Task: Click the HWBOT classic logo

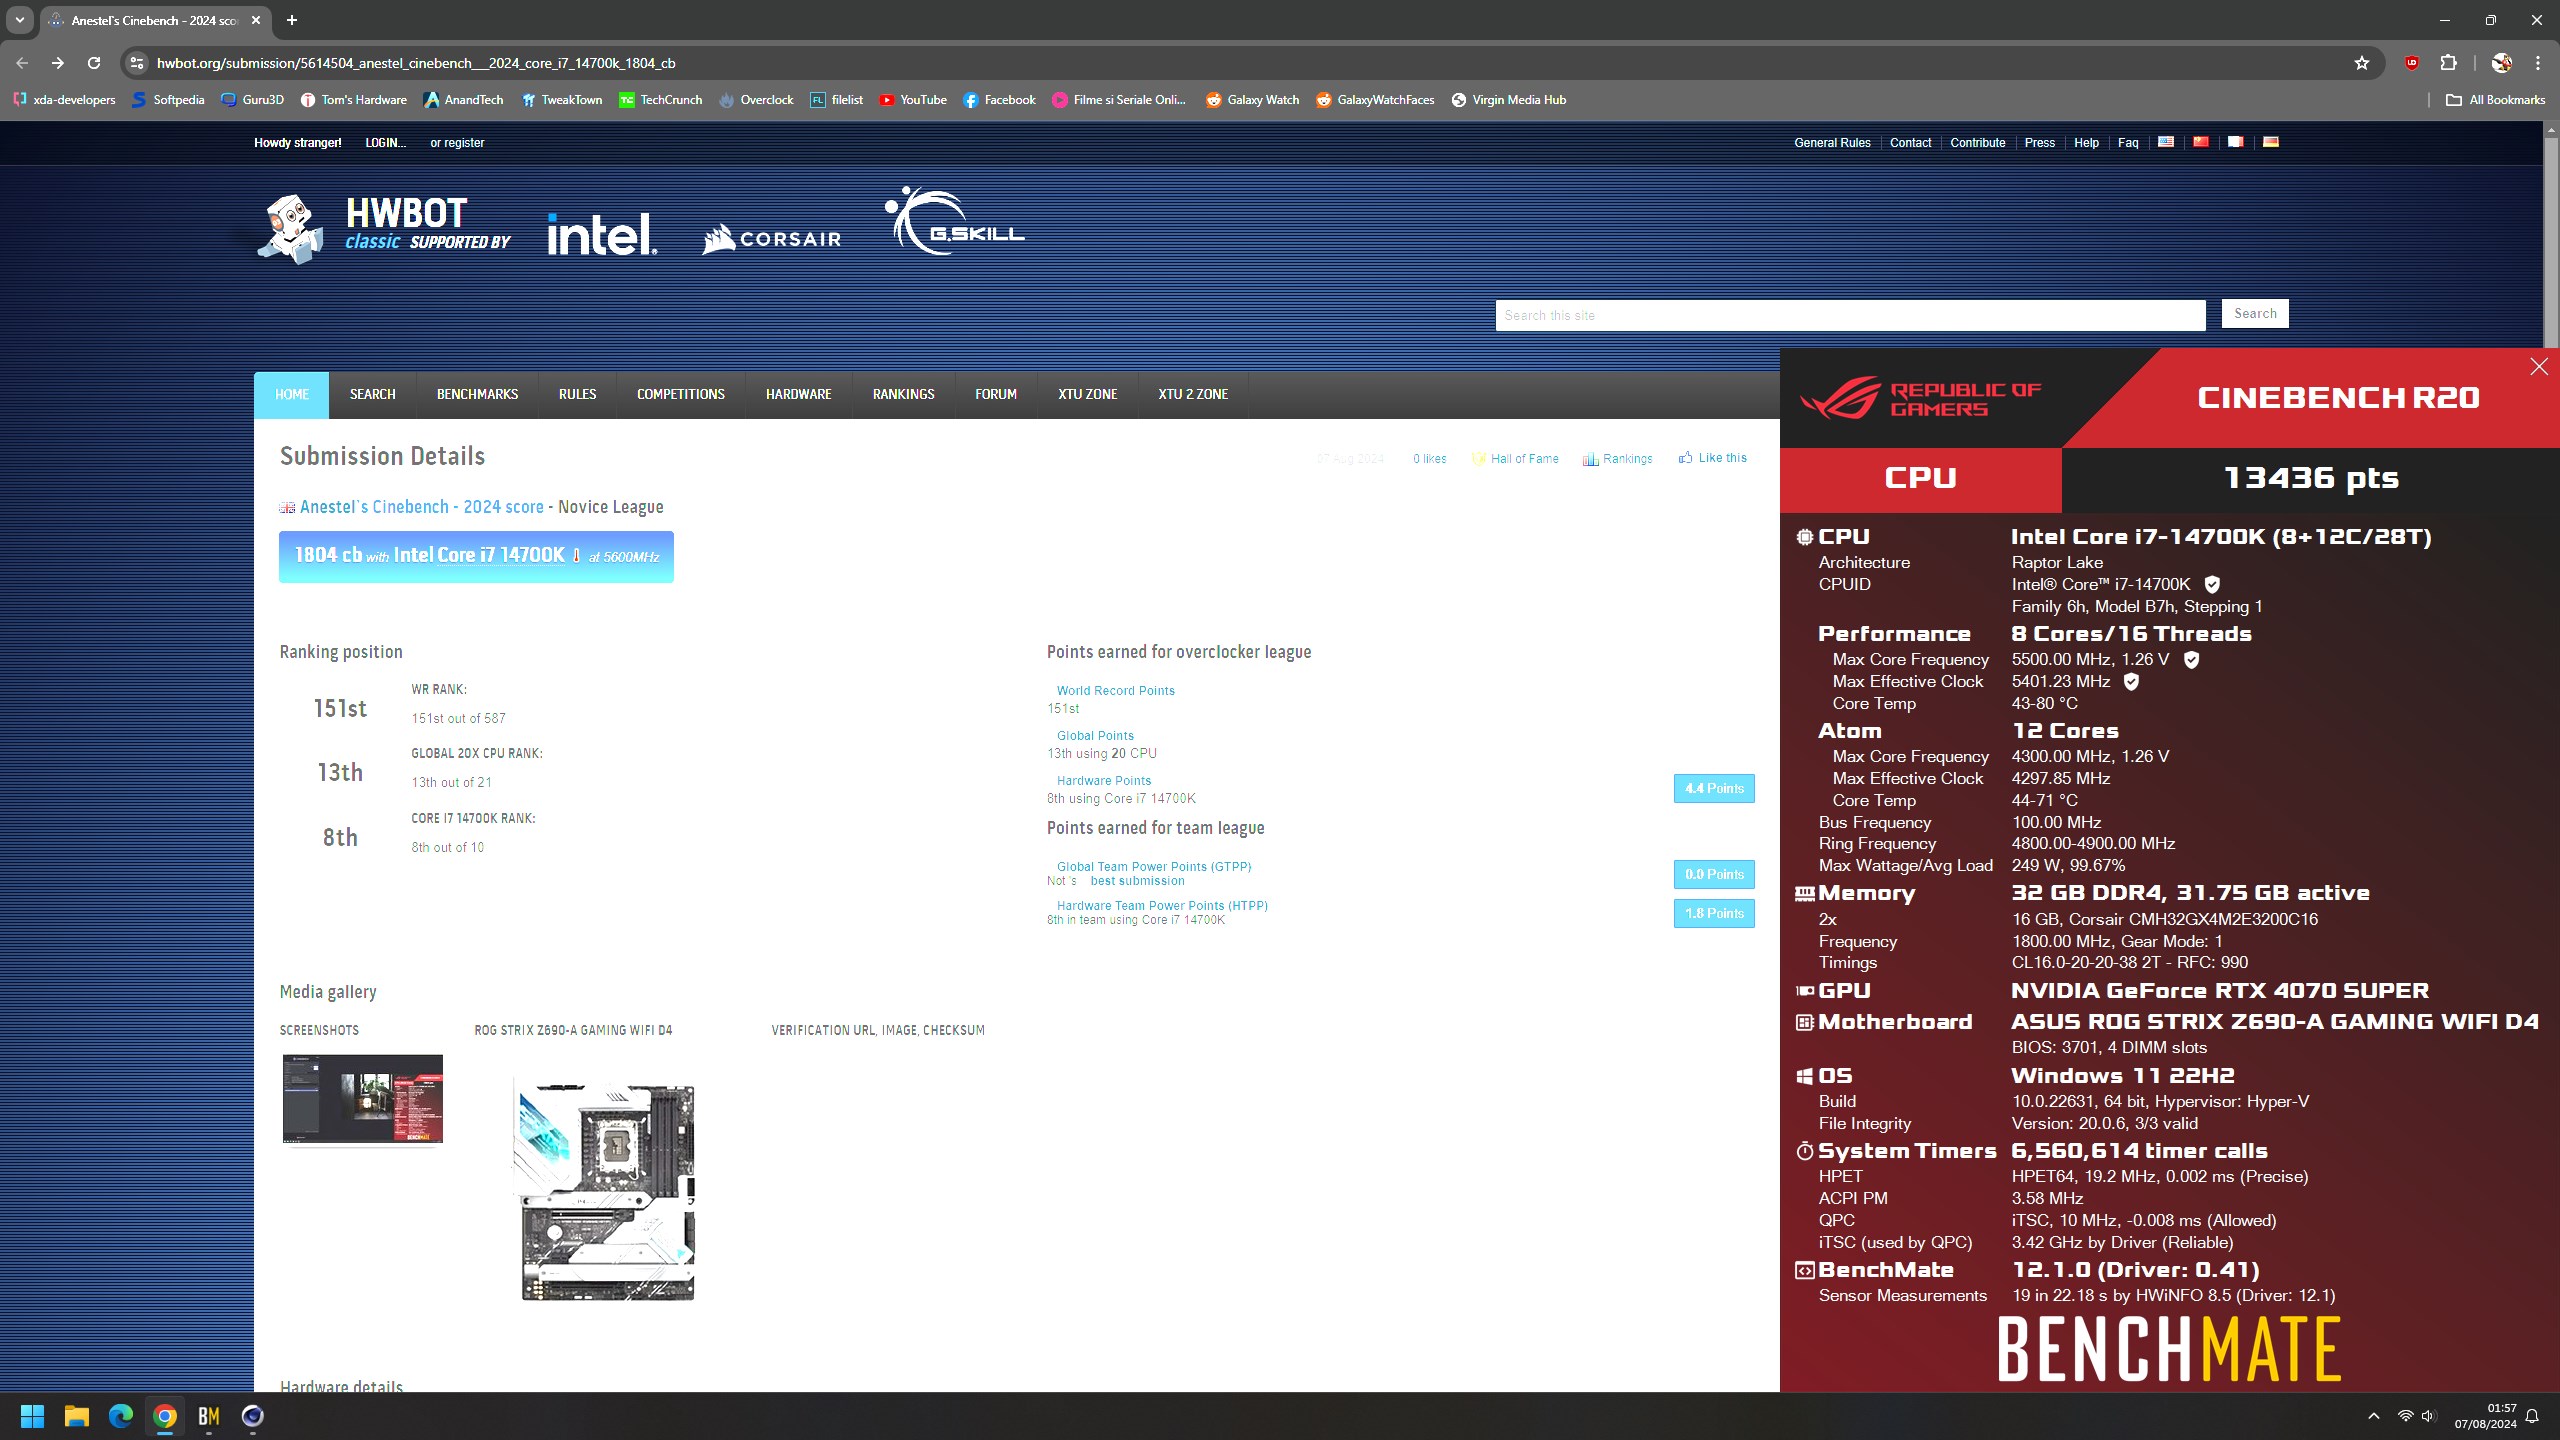Action: [x=385, y=228]
